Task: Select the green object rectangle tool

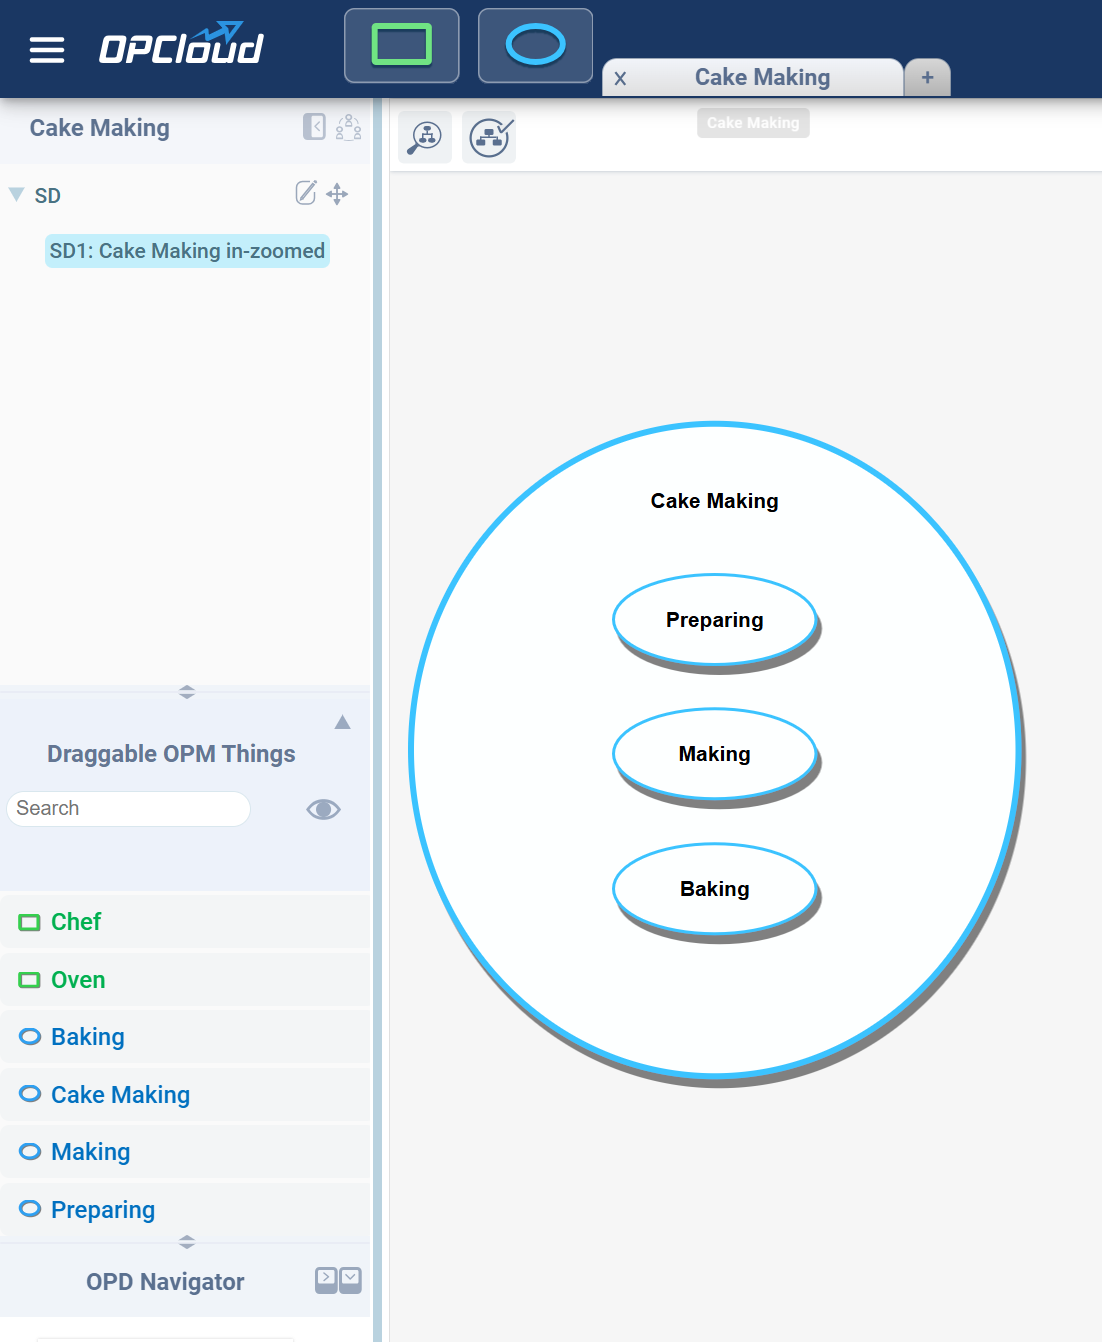Action: (x=402, y=46)
